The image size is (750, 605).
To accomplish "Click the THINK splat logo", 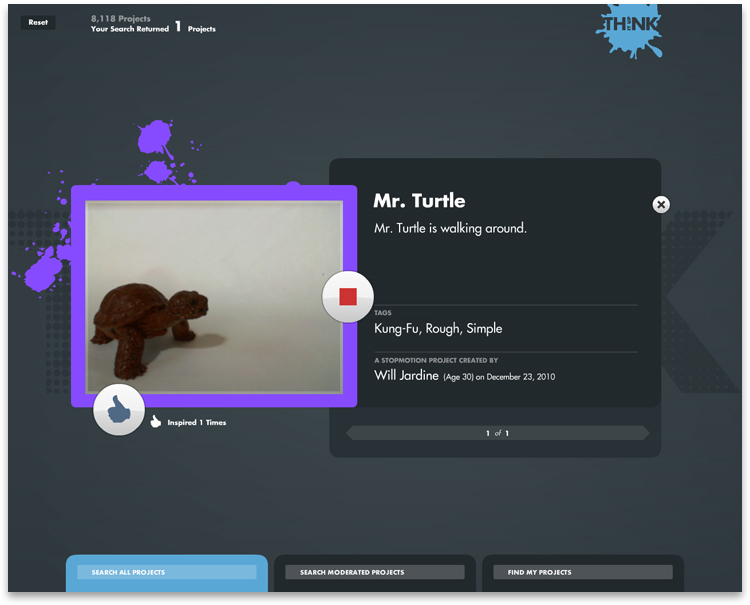I will tap(629, 30).
